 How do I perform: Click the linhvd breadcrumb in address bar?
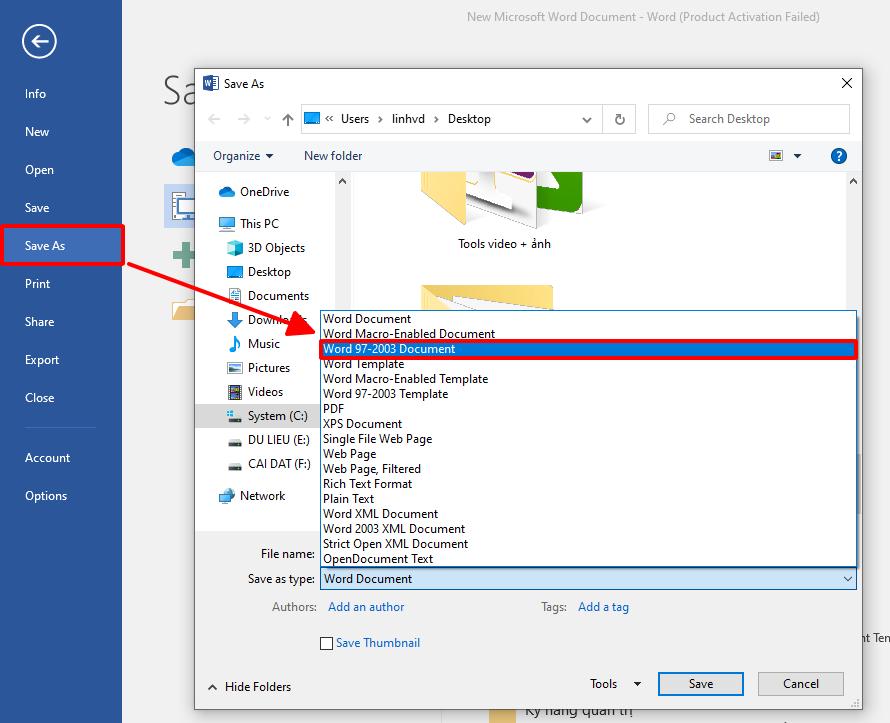408,119
